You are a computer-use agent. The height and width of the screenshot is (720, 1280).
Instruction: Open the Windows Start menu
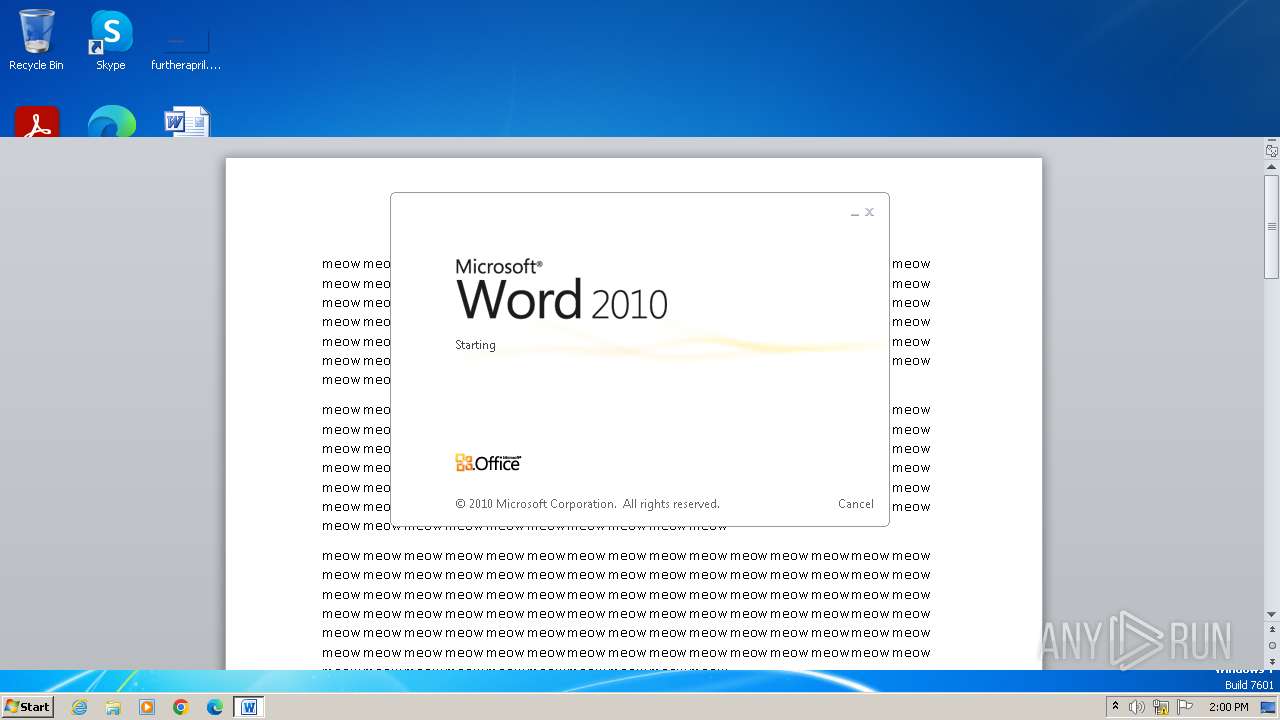pos(27,707)
